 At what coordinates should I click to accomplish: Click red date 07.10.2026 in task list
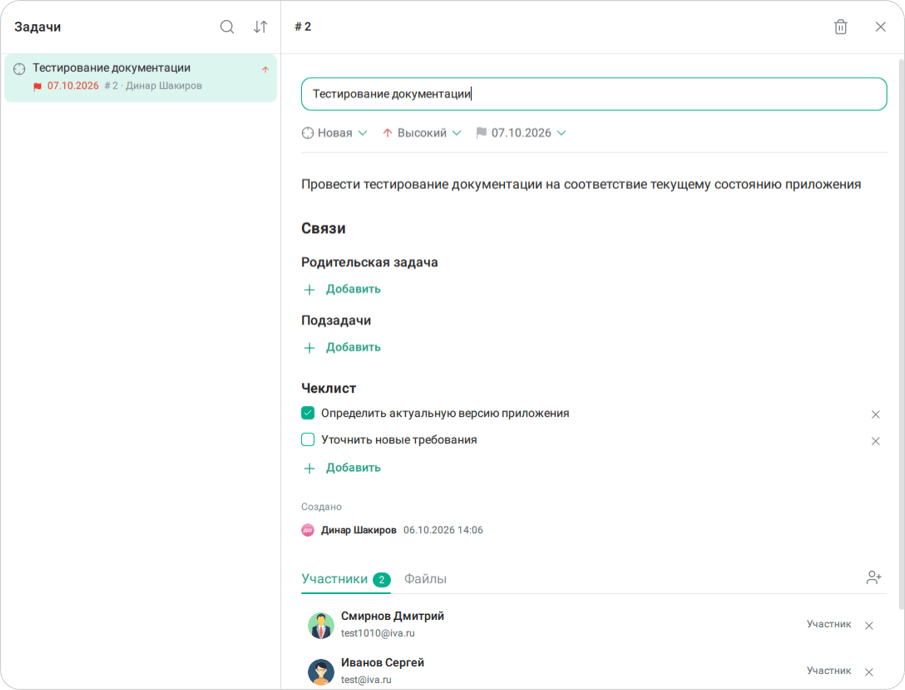click(x=73, y=85)
